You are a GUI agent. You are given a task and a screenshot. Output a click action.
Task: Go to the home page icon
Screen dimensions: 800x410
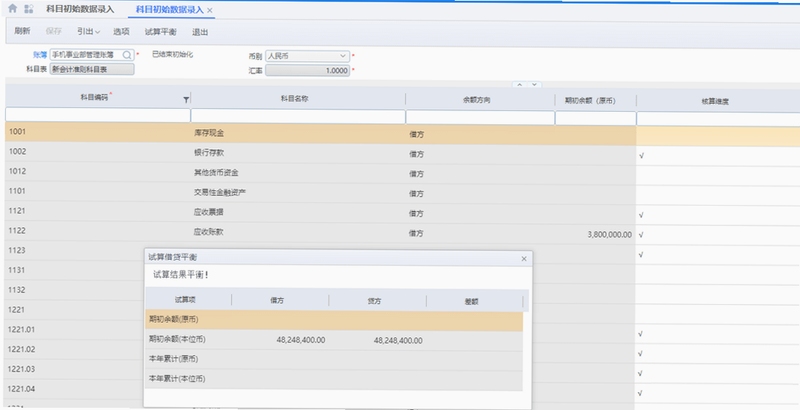(13, 8)
